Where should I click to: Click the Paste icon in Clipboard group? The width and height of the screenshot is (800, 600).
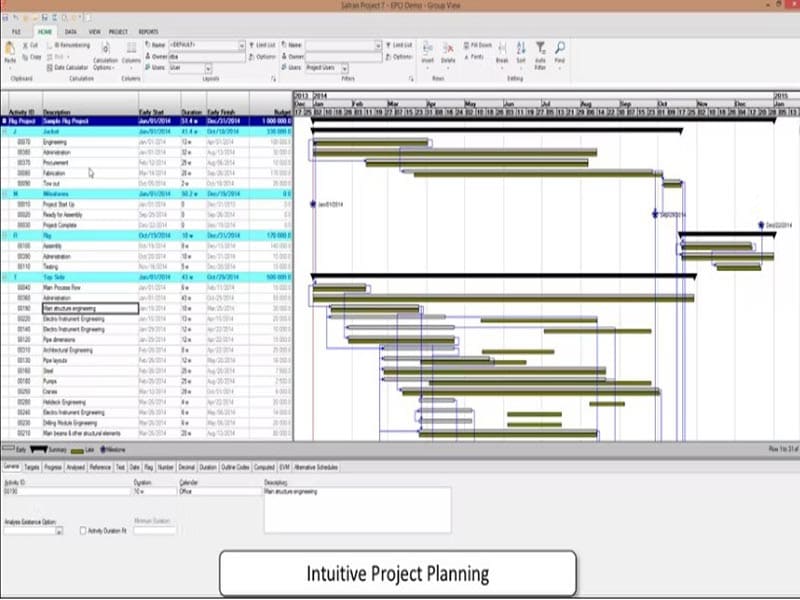pos(10,49)
